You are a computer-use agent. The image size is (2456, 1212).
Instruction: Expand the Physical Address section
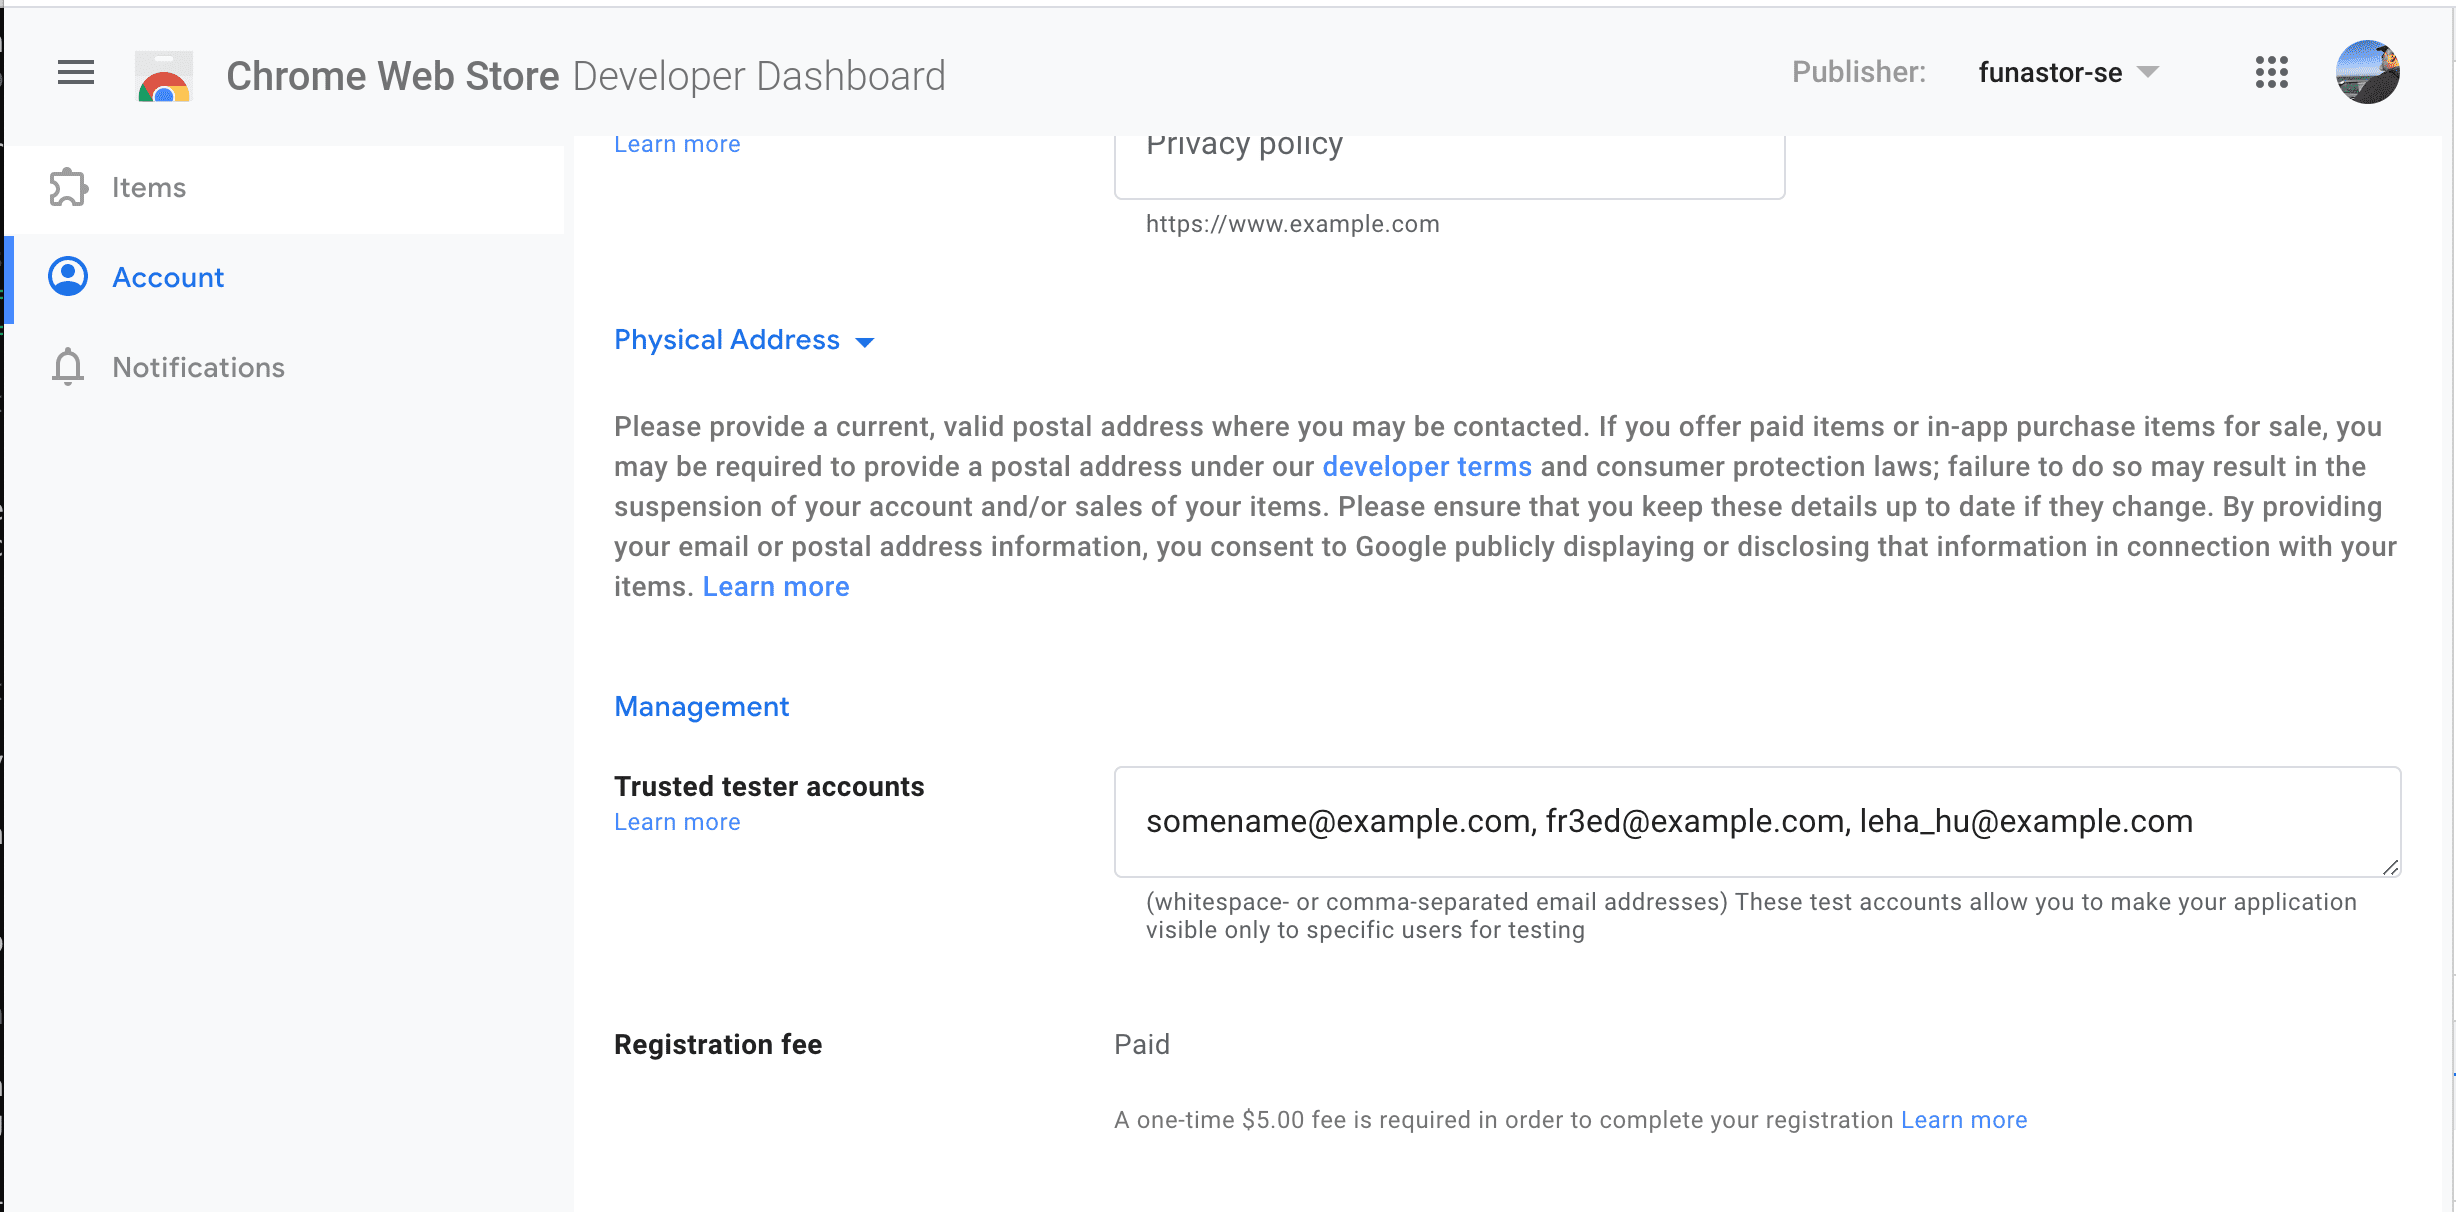pyautogui.click(x=869, y=340)
